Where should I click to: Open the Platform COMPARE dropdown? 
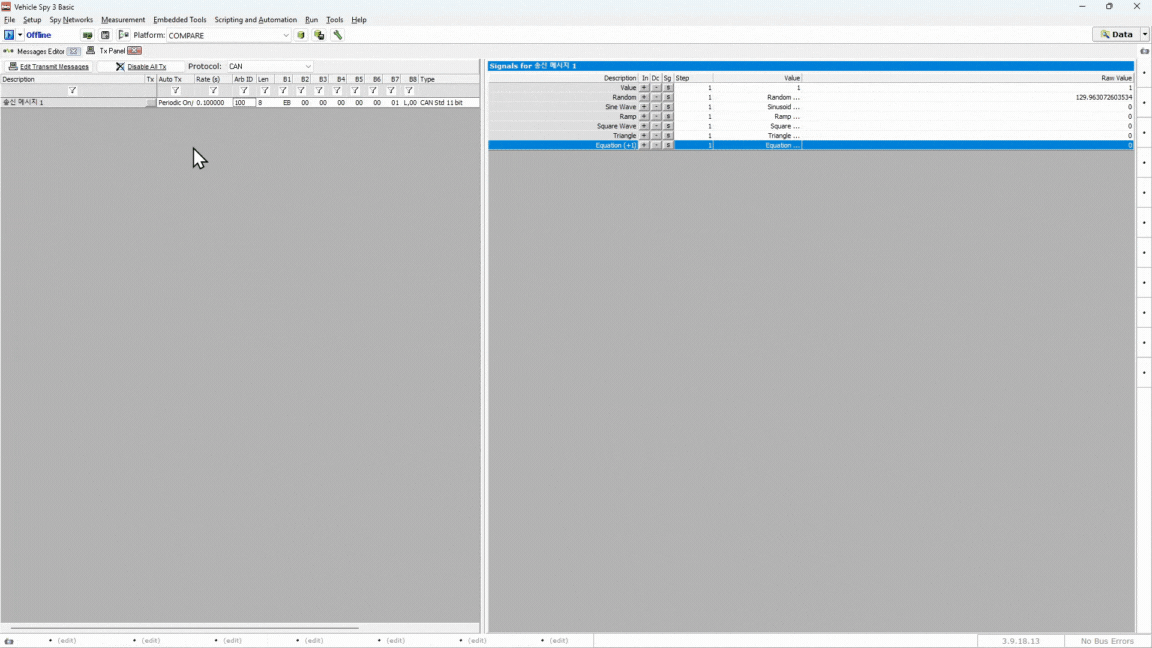285,35
